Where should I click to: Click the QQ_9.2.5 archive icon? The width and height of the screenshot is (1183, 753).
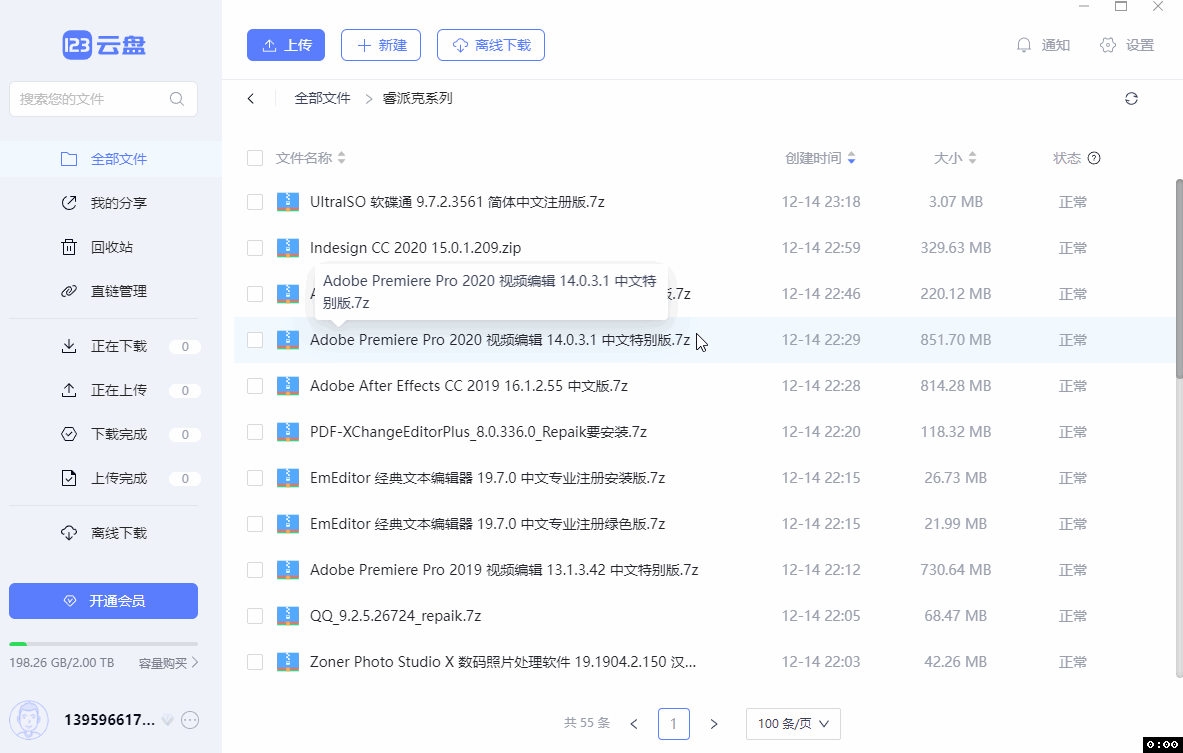(x=287, y=616)
